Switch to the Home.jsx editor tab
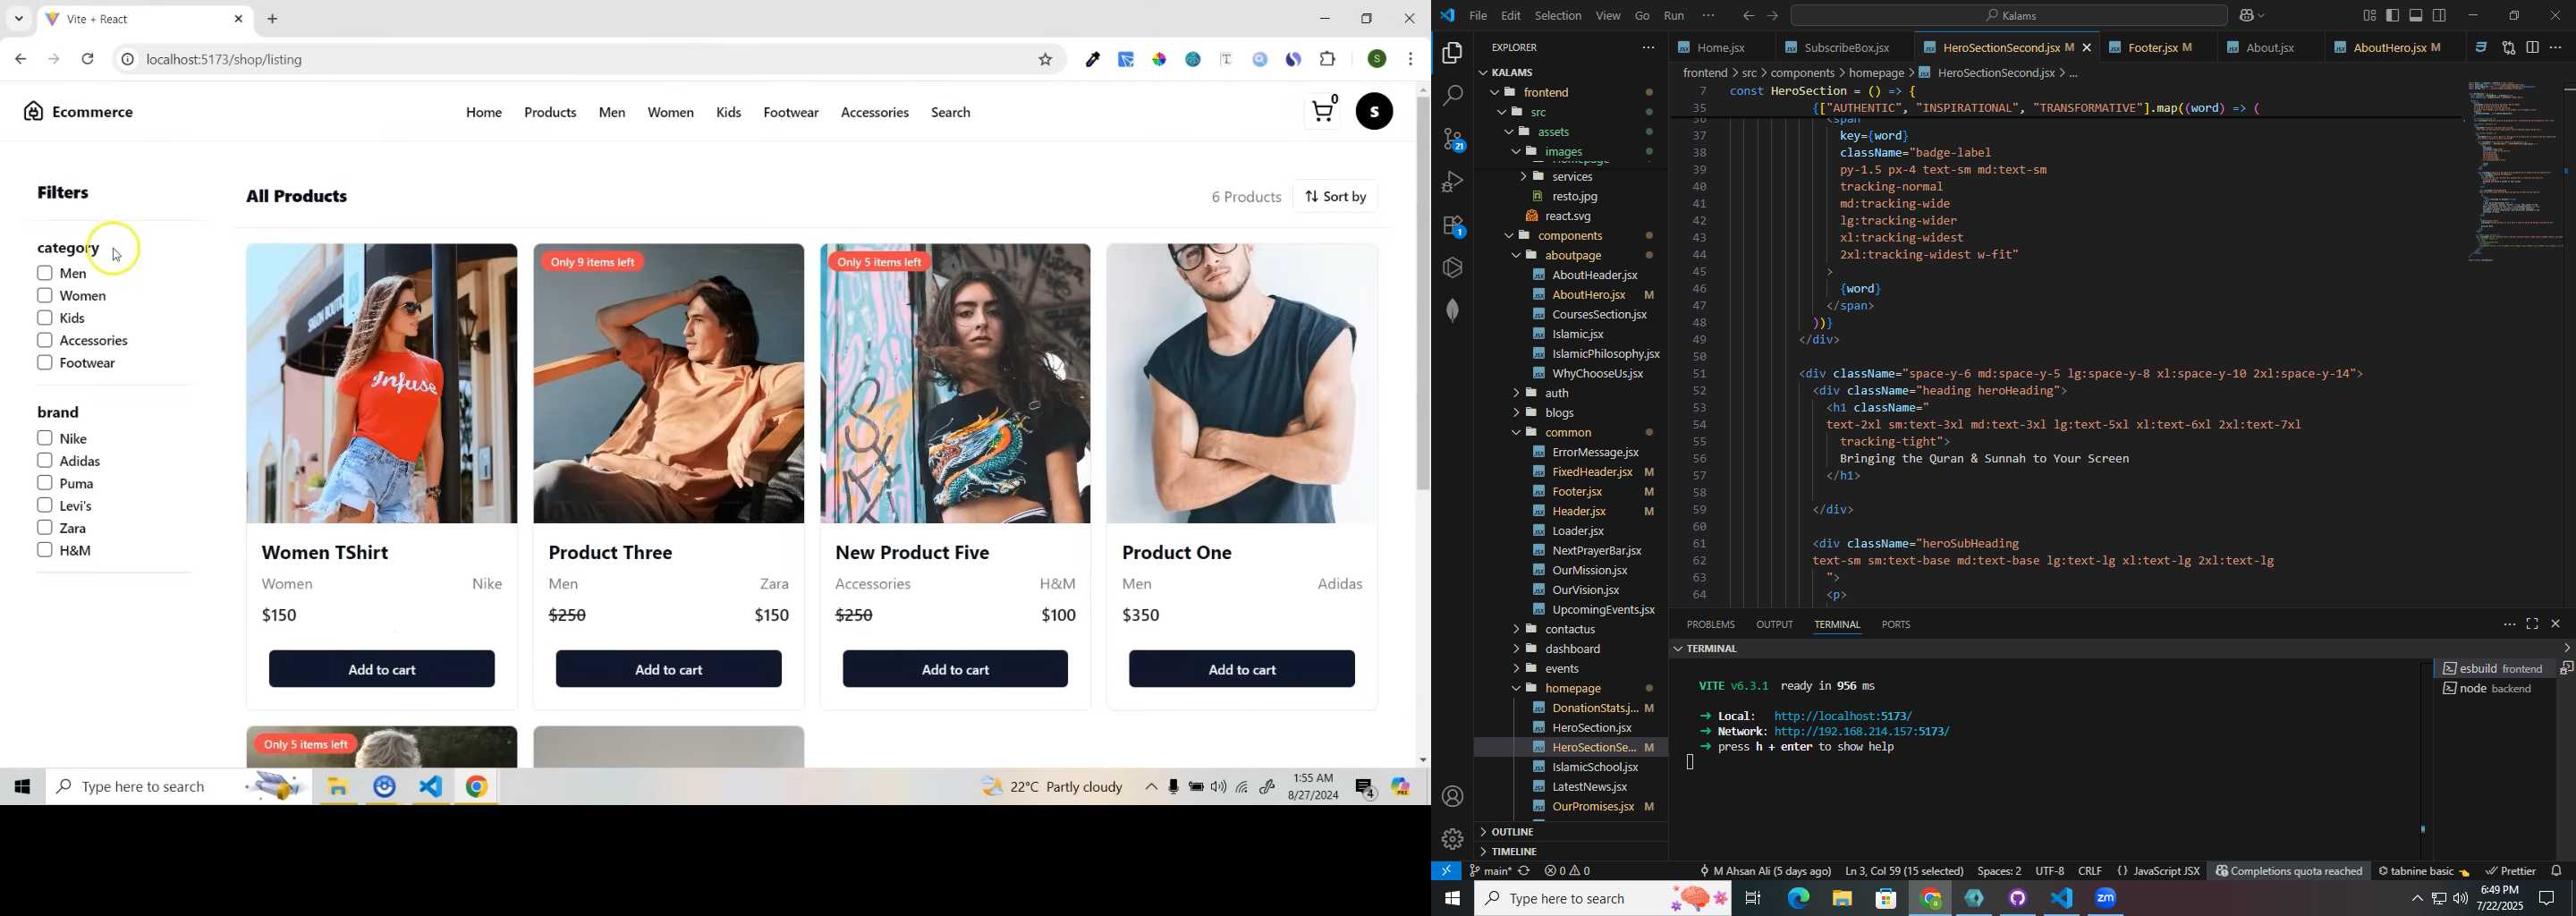This screenshot has height=916, width=2576. pyautogui.click(x=1718, y=48)
